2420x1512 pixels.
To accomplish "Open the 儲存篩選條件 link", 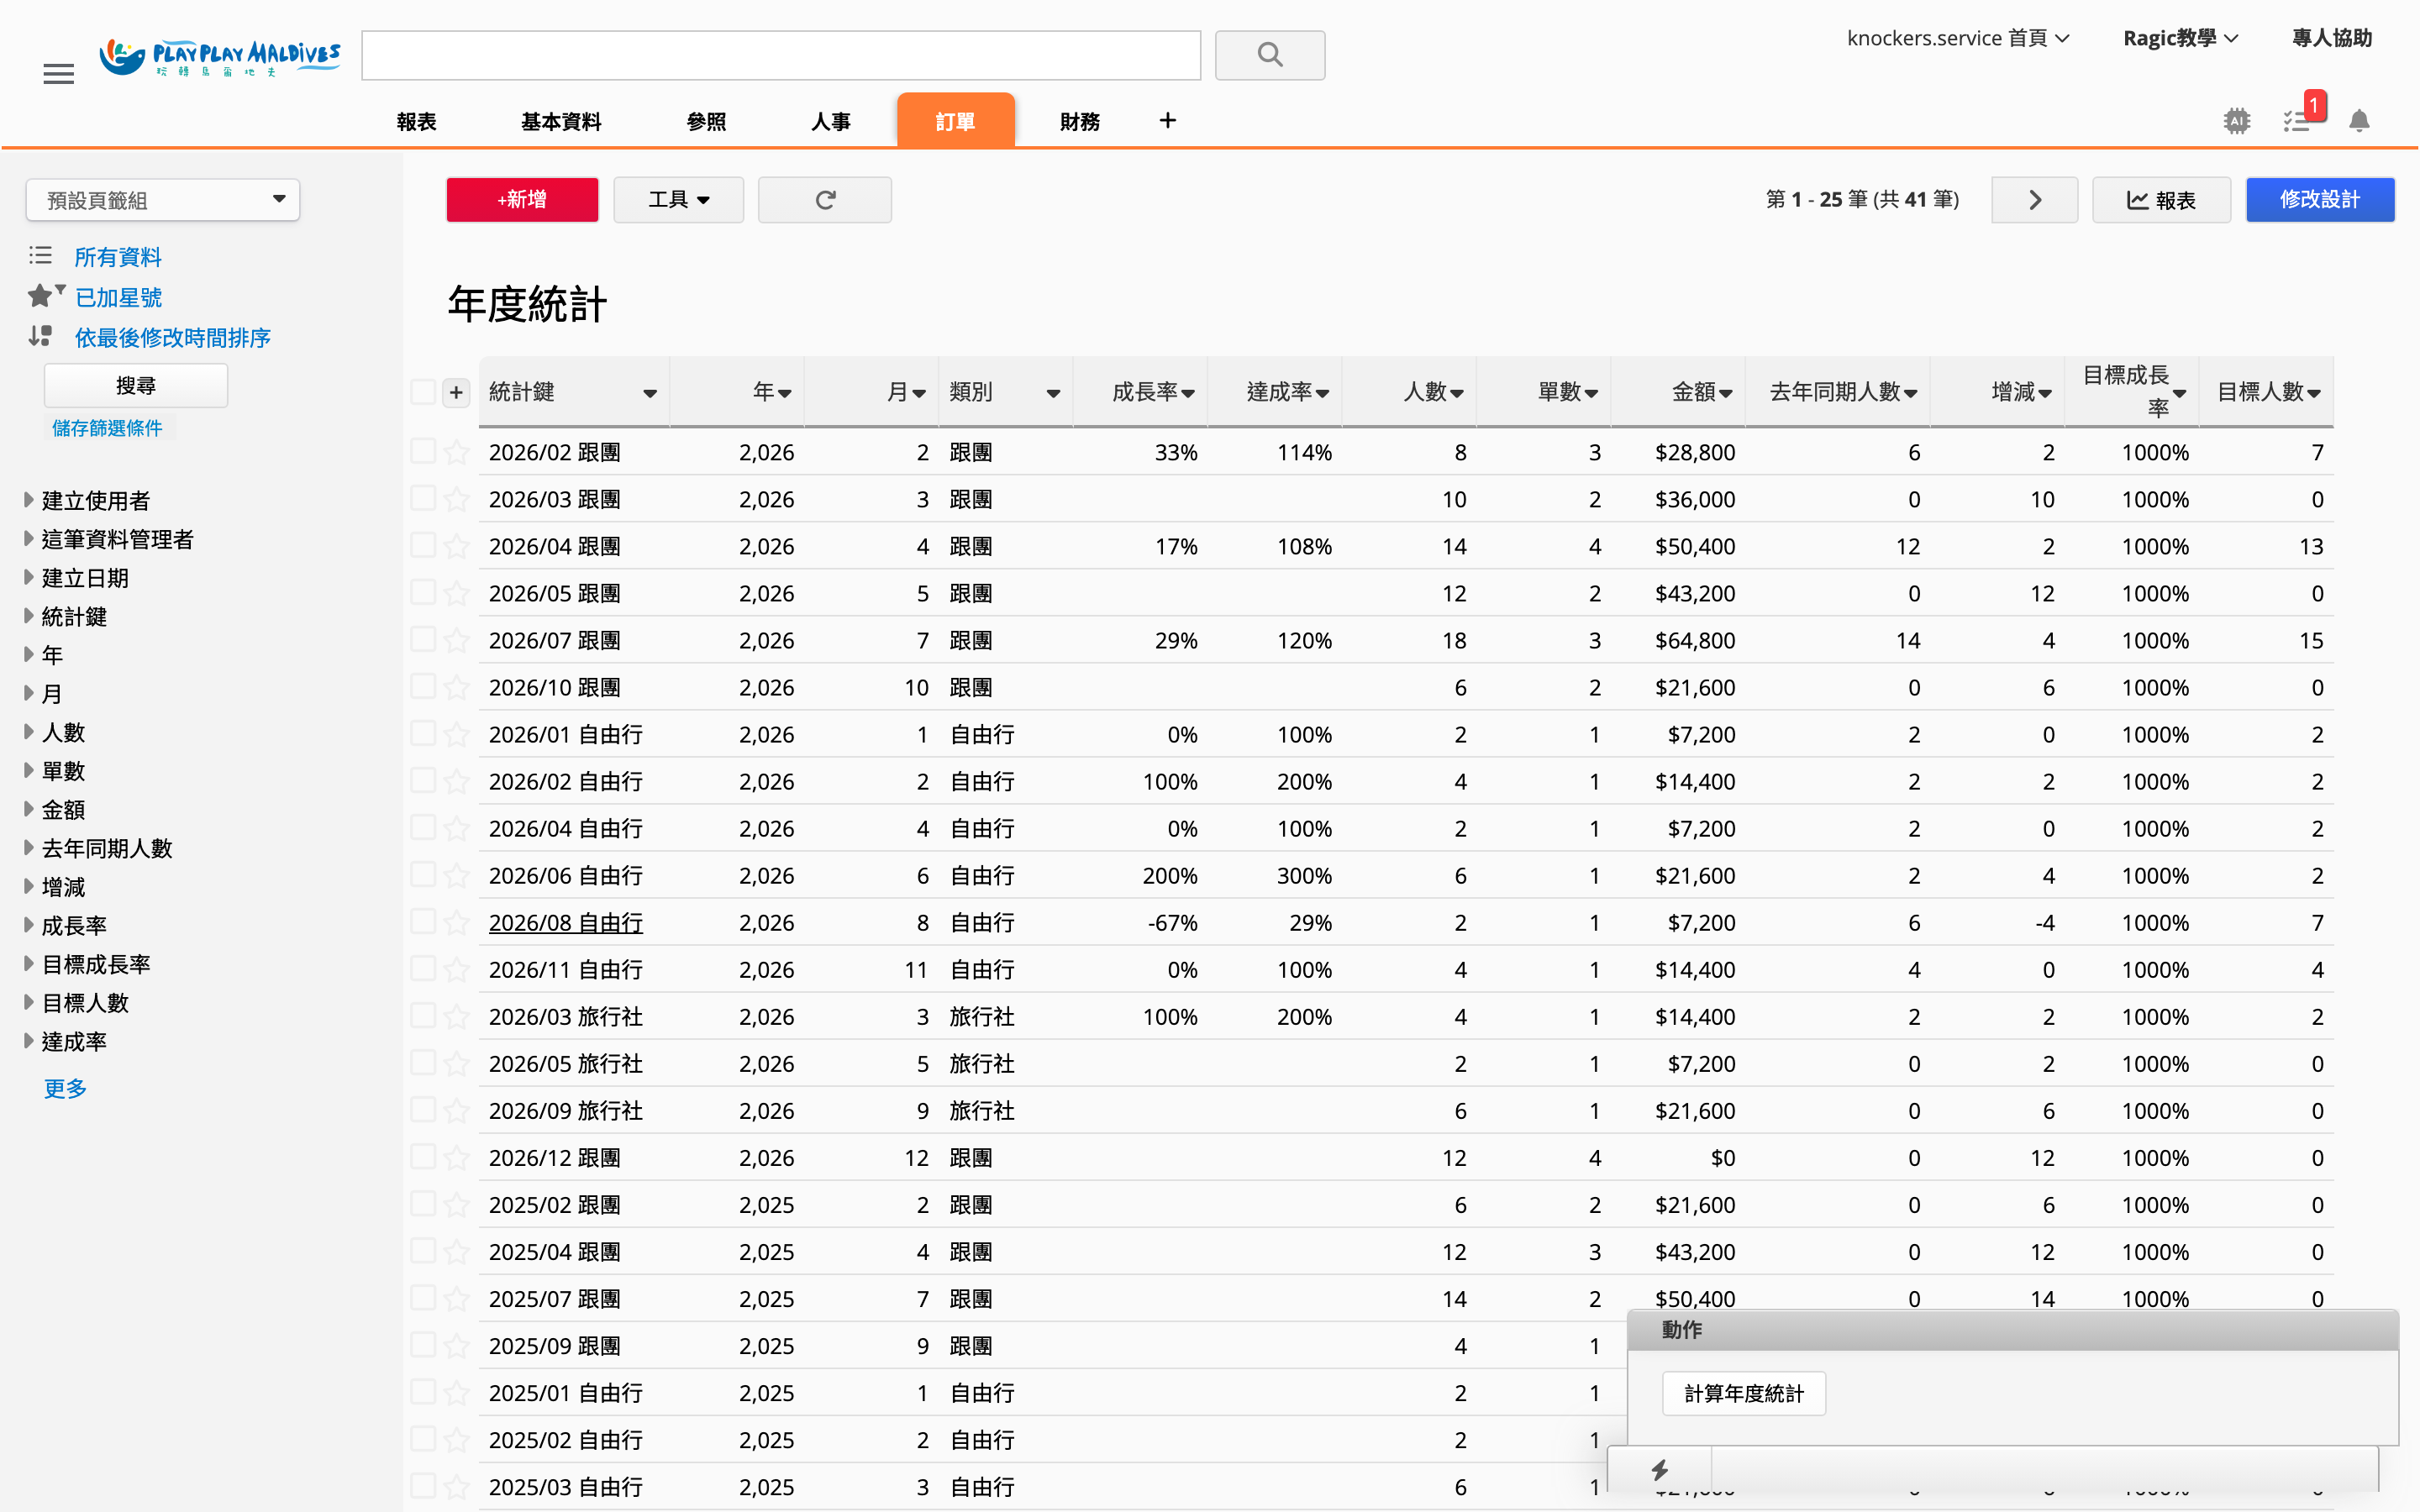I will pos(107,428).
